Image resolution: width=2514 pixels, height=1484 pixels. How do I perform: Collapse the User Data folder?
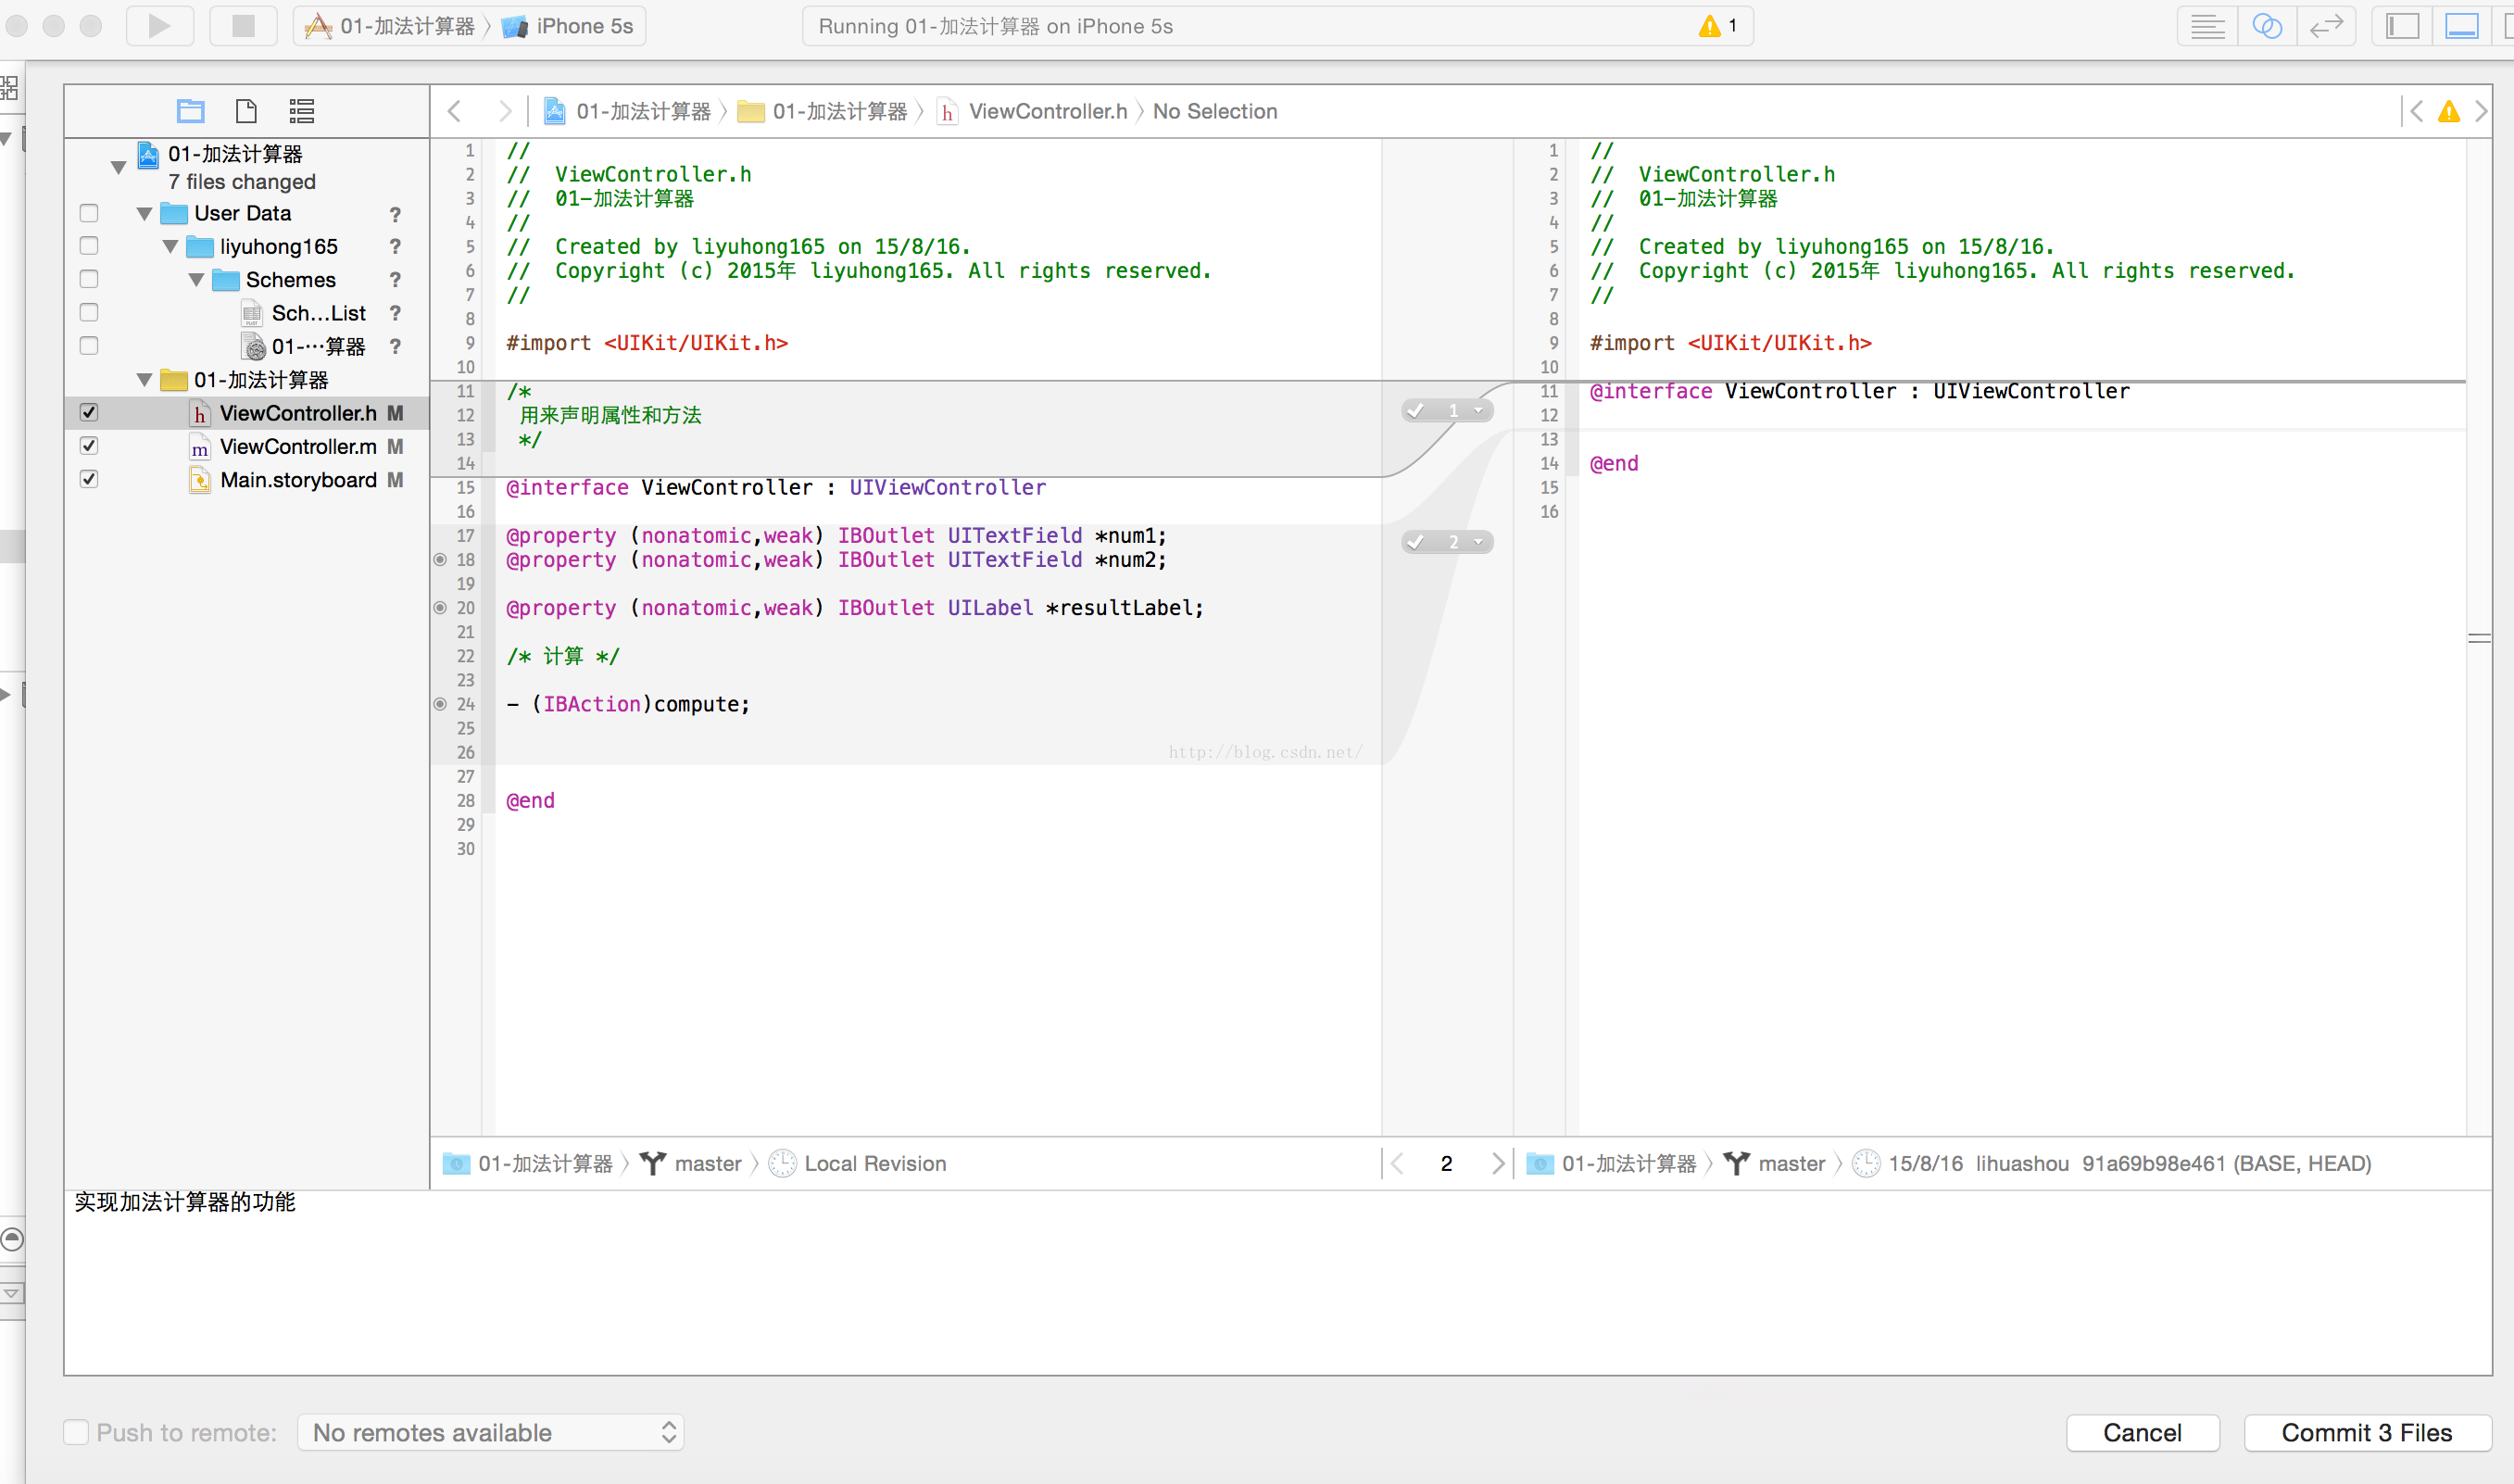[144, 214]
